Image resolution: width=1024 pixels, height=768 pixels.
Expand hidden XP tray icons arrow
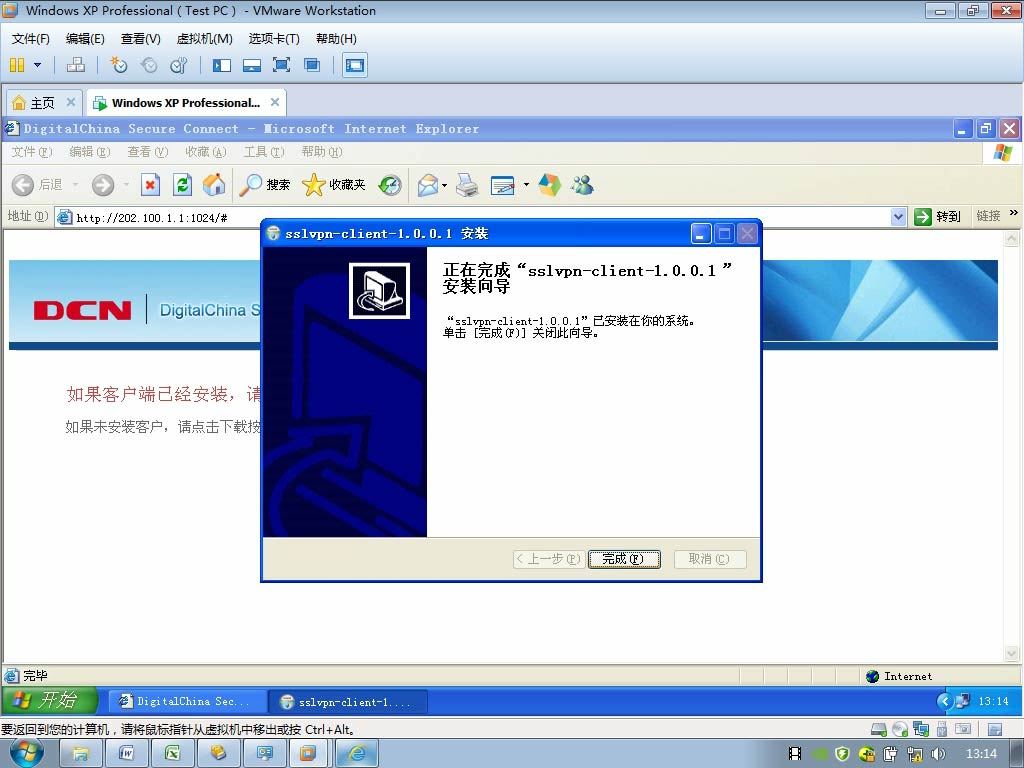(944, 701)
